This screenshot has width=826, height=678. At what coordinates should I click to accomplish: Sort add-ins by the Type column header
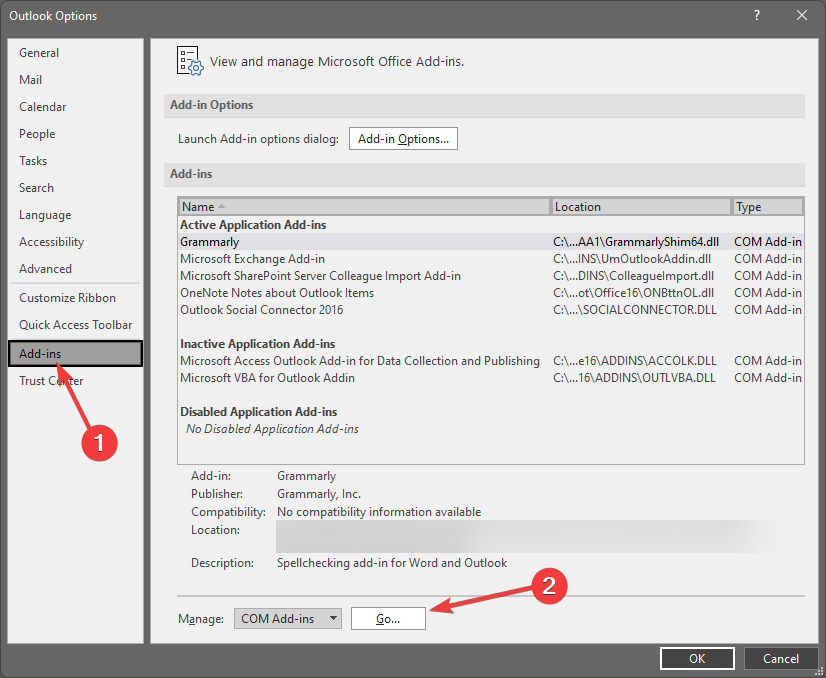click(768, 207)
